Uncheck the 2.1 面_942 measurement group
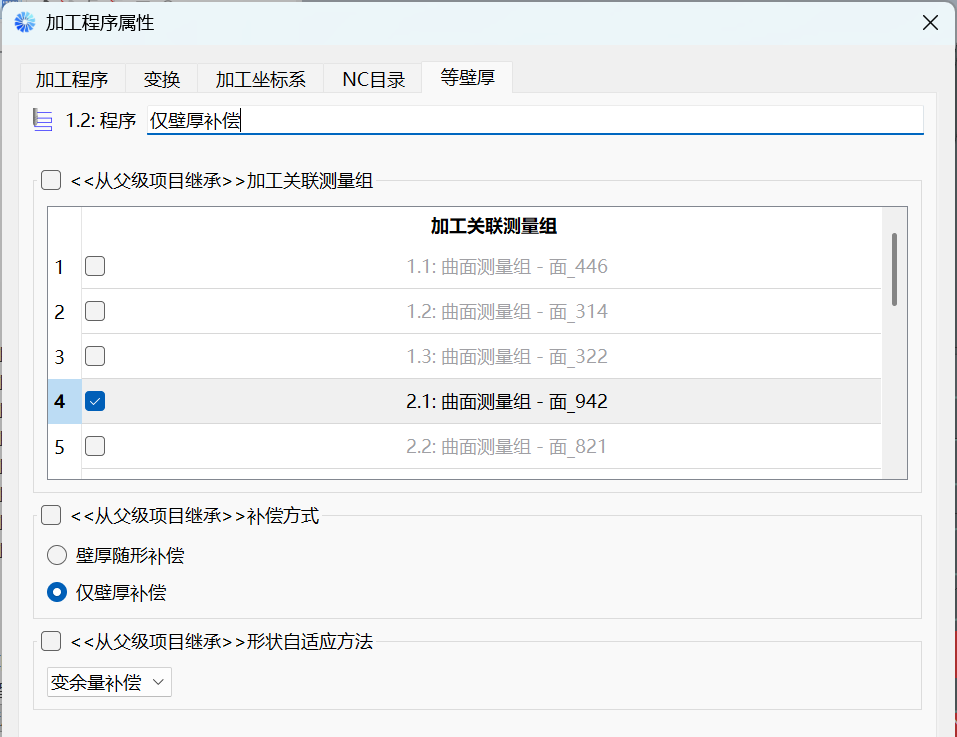Viewport: 957px width, 737px height. [94, 401]
